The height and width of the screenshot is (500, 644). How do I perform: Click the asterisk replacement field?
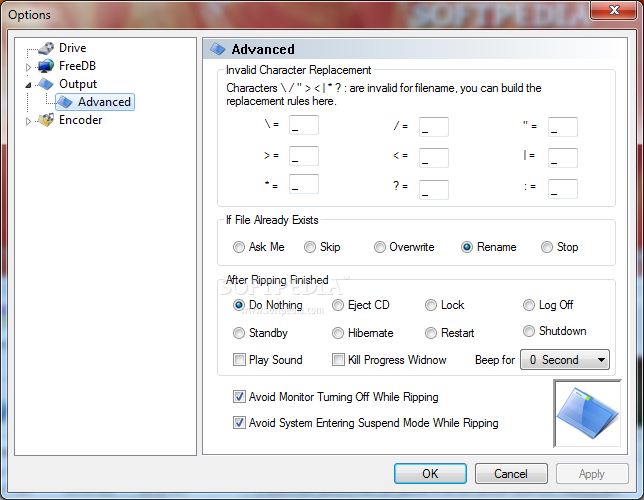point(304,184)
